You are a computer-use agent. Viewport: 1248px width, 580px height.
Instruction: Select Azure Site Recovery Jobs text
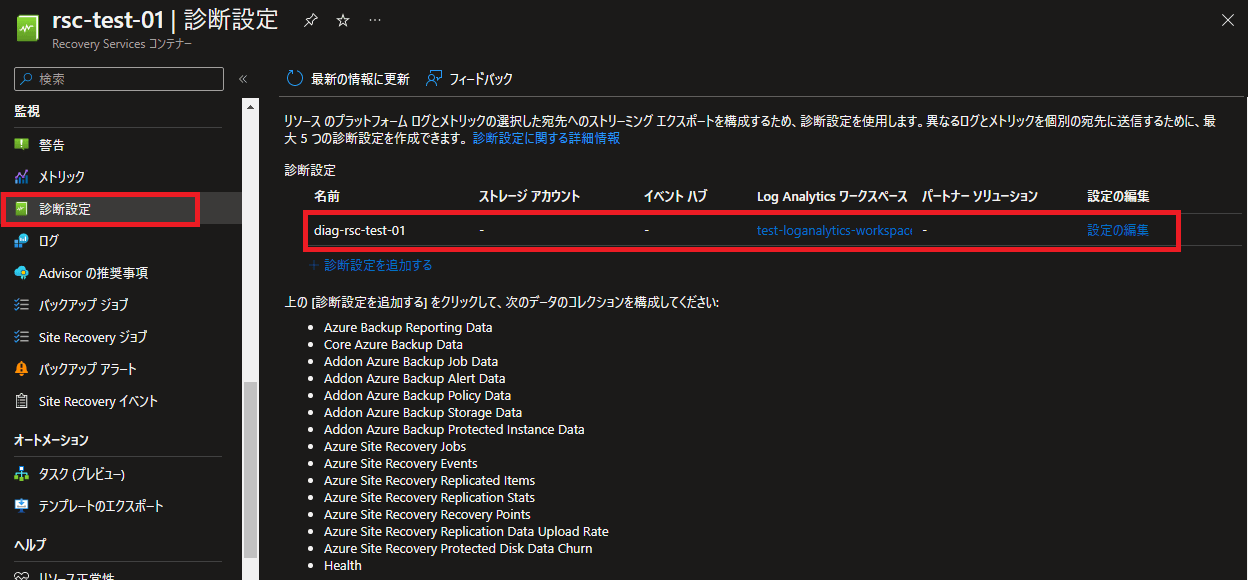click(x=395, y=446)
